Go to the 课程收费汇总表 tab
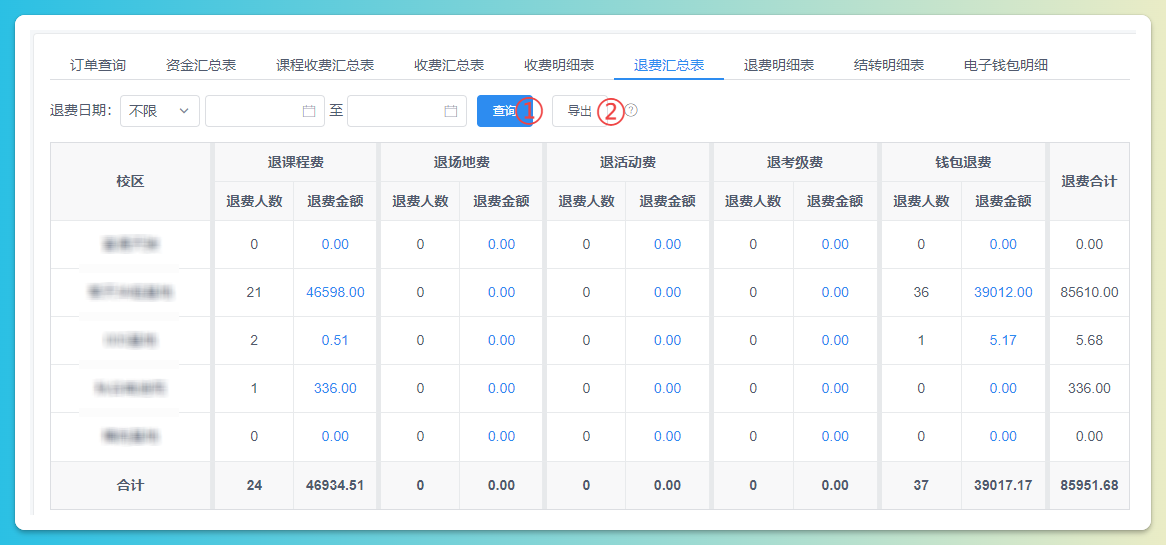The height and width of the screenshot is (545, 1166). pyautogui.click(x=325, y=65)
